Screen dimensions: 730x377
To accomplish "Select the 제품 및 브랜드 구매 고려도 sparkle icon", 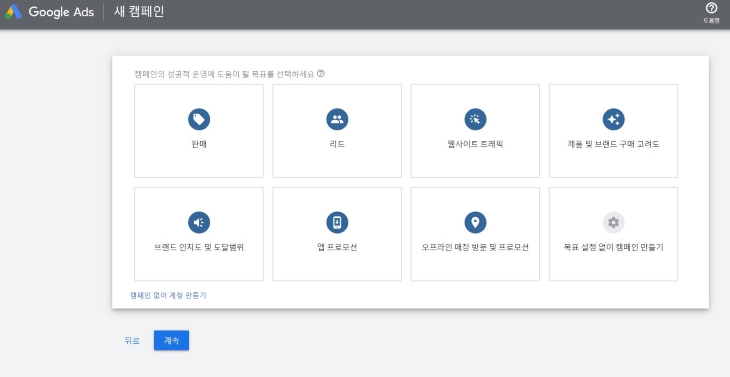I will point(614,120).
